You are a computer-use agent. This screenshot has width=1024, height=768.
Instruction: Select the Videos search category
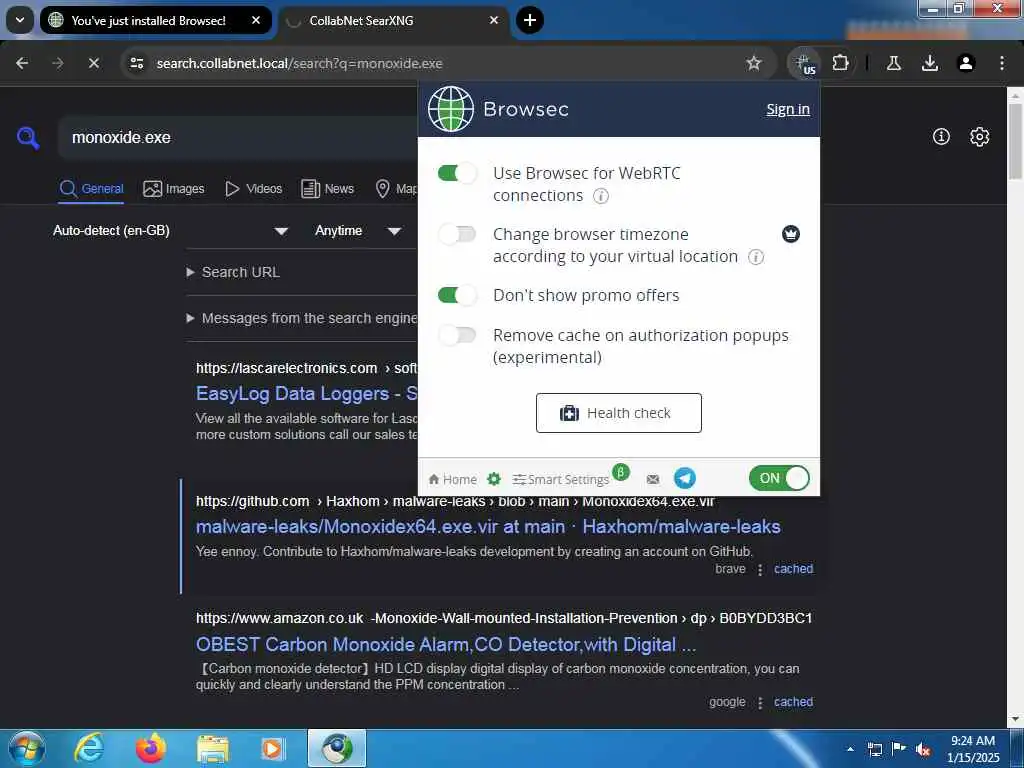click(253, 189)
